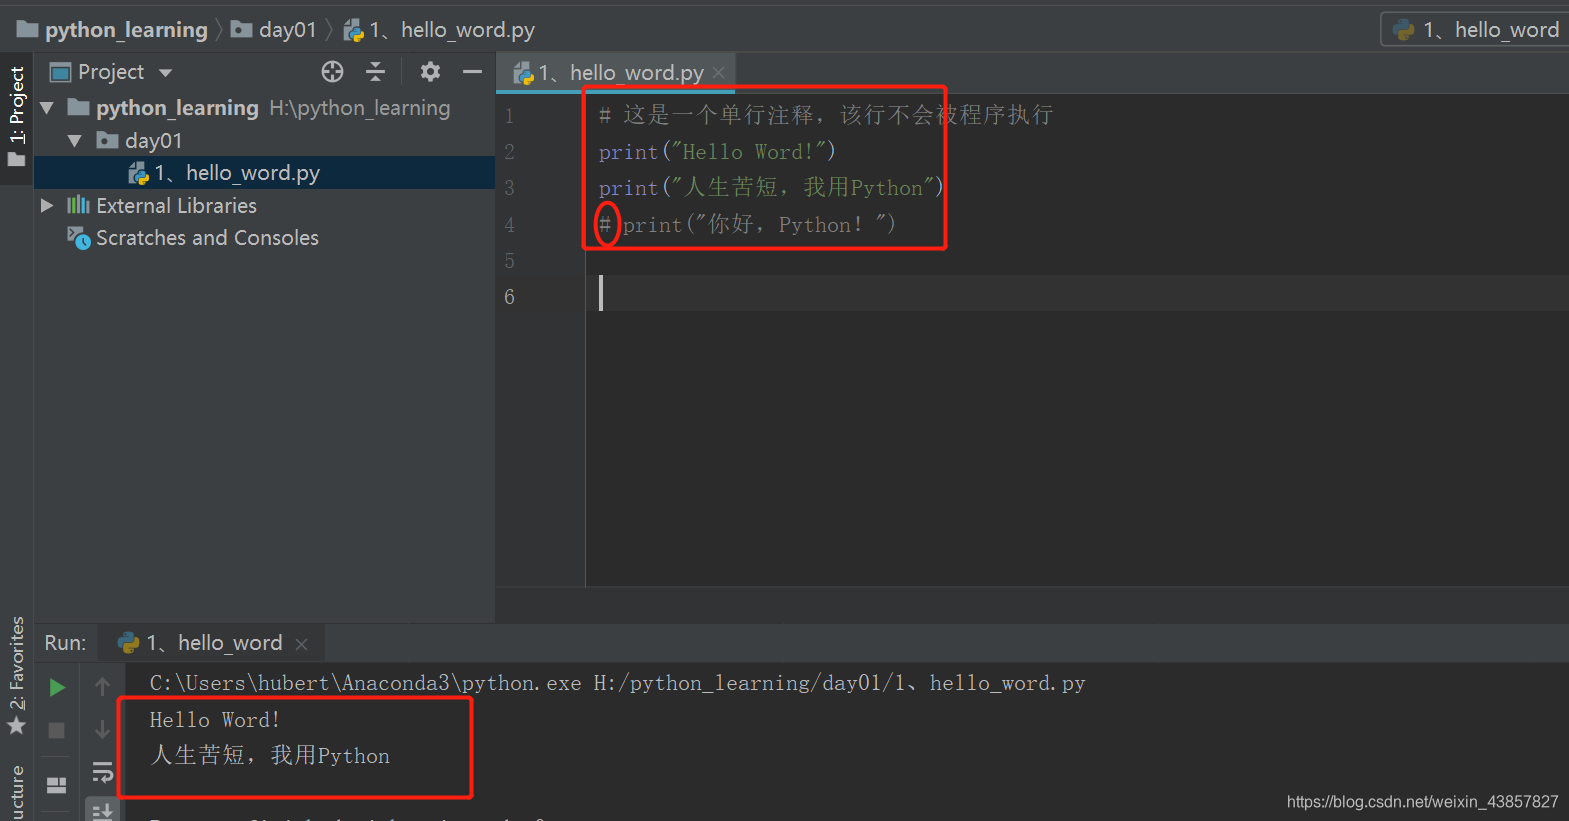Click the Locate/Scroll from Source crosshair icon
1569x821 pixels.
pyautogui.click(x=332, y=71)
